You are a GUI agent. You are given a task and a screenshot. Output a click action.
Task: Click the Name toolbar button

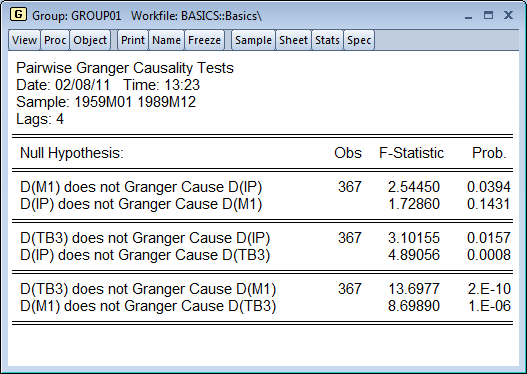click(166, 40)
